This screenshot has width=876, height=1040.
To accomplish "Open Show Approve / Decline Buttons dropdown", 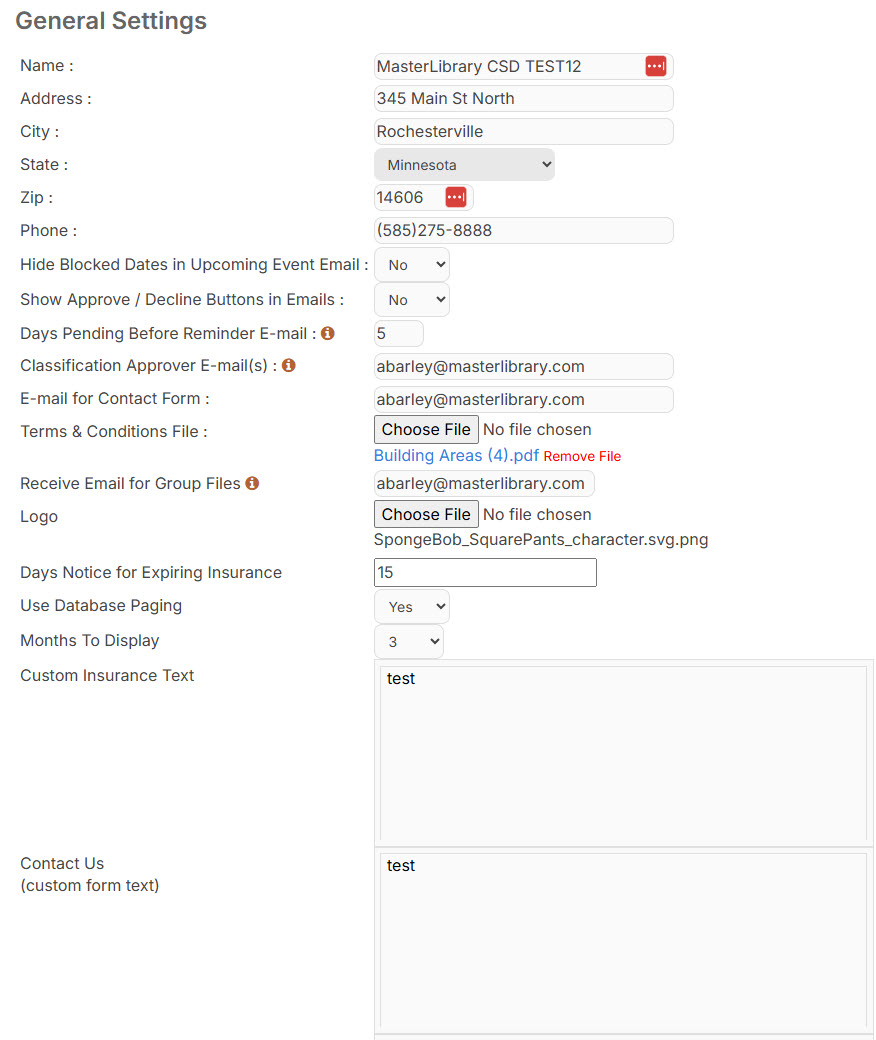I will [x=412, y=300].
